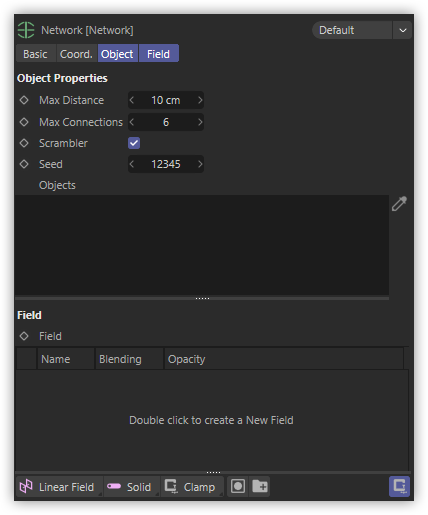Screen dimensions: 428x515
Task: Click the Objects list eyedropper picker icon
Action: 399,204
